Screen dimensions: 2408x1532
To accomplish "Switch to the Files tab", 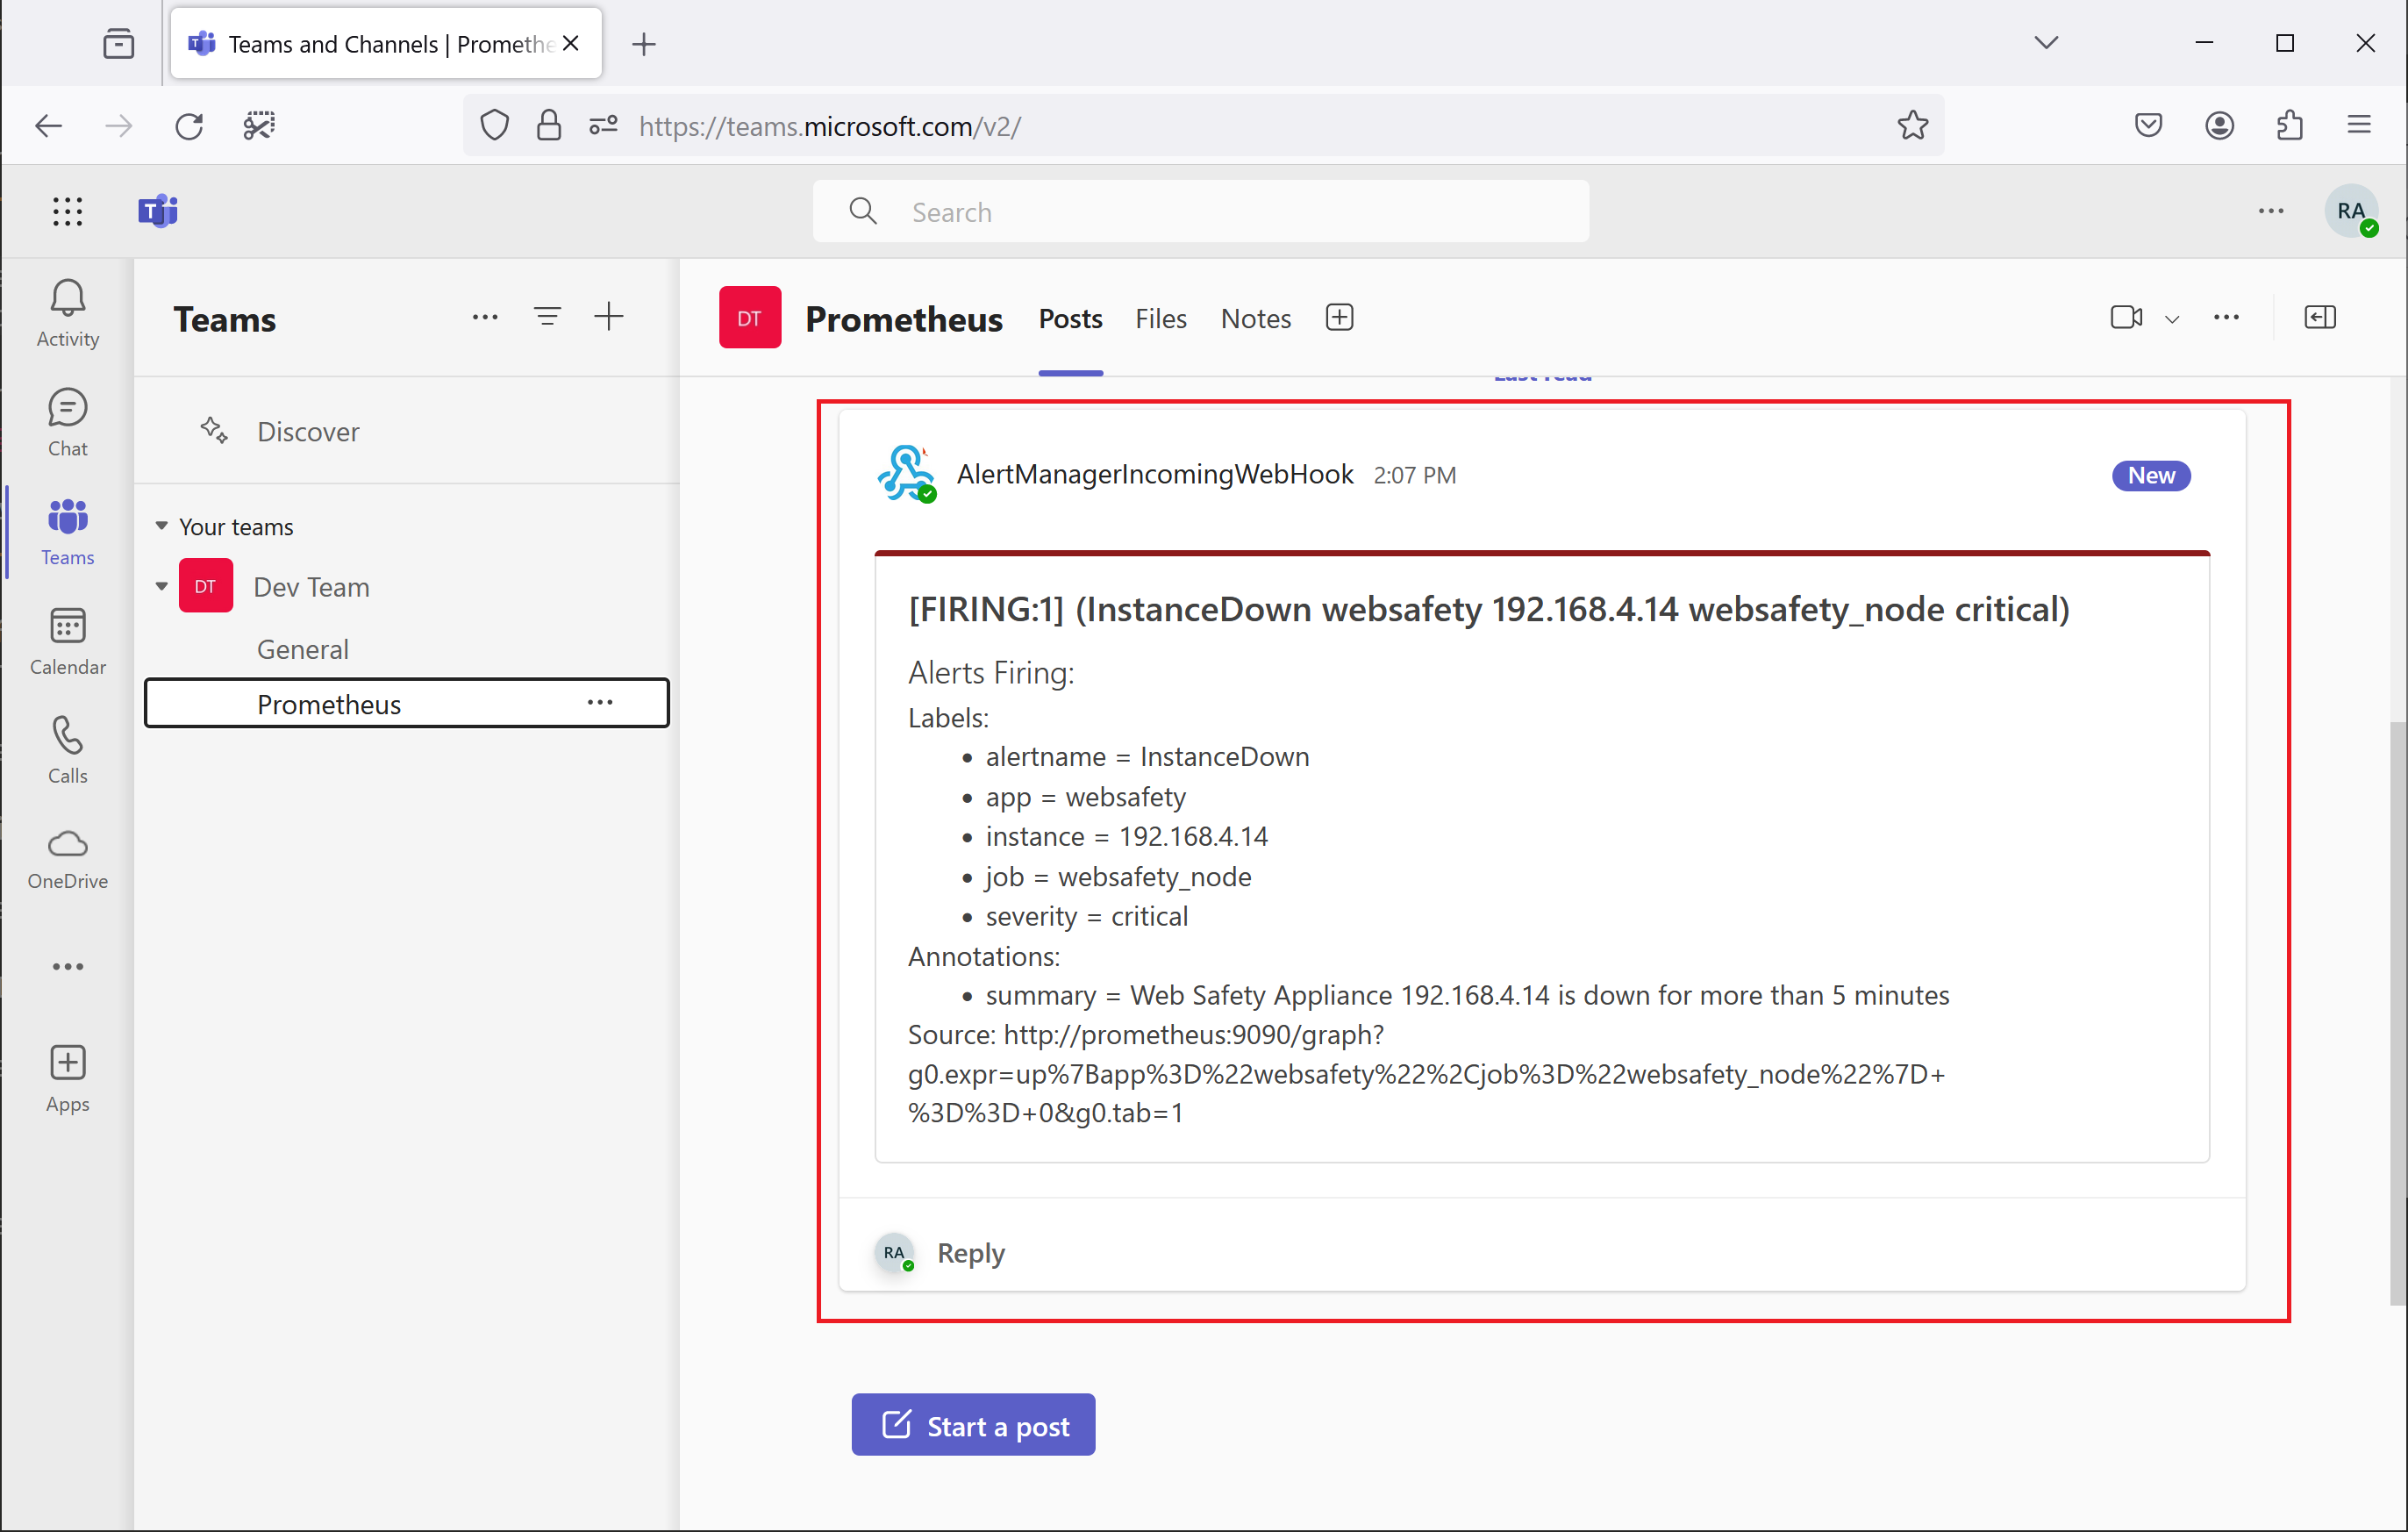I will click(x=1160, y=319).
